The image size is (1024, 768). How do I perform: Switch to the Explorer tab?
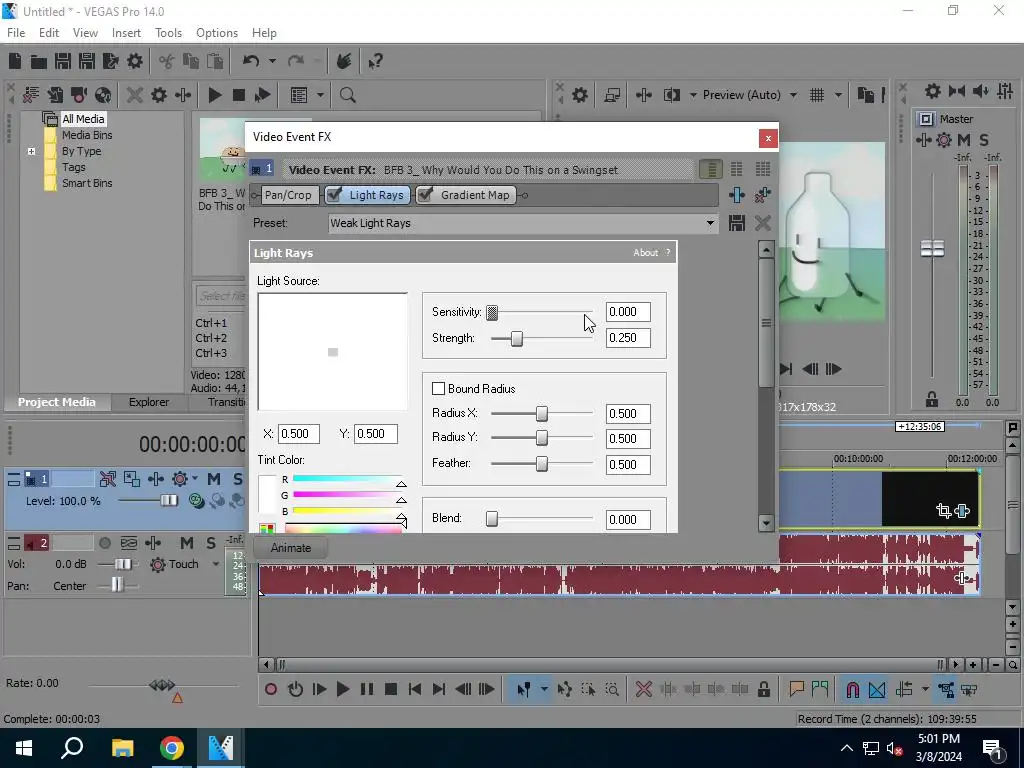[x=148, y=402]
